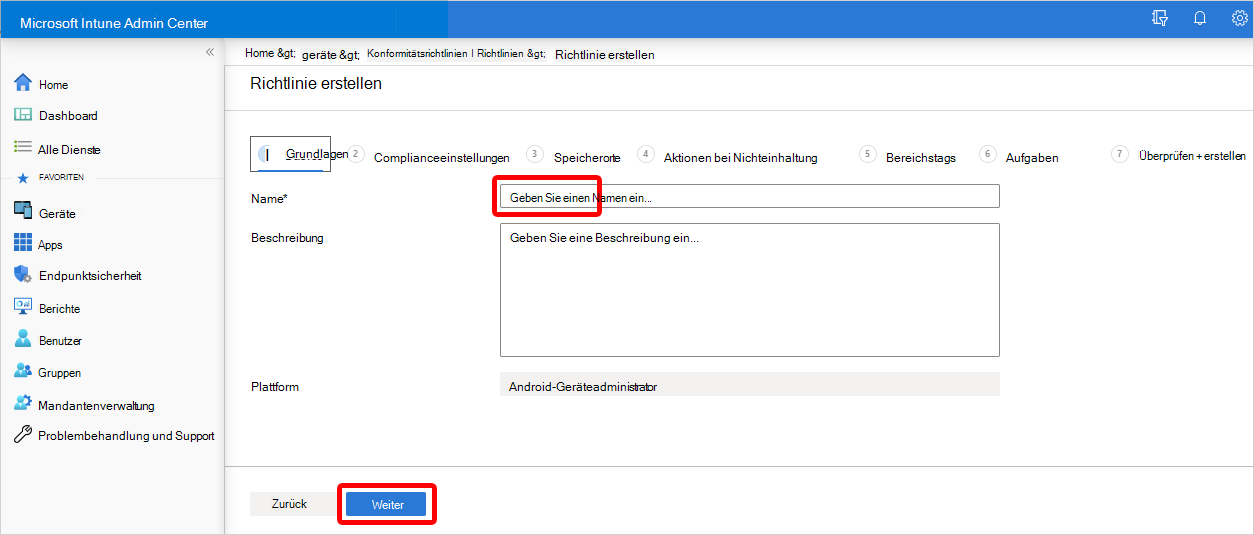This screenshot has height=535, width=1254.
Task: Collapse the sidebar with double chevron
Action: tap(210, 52)
